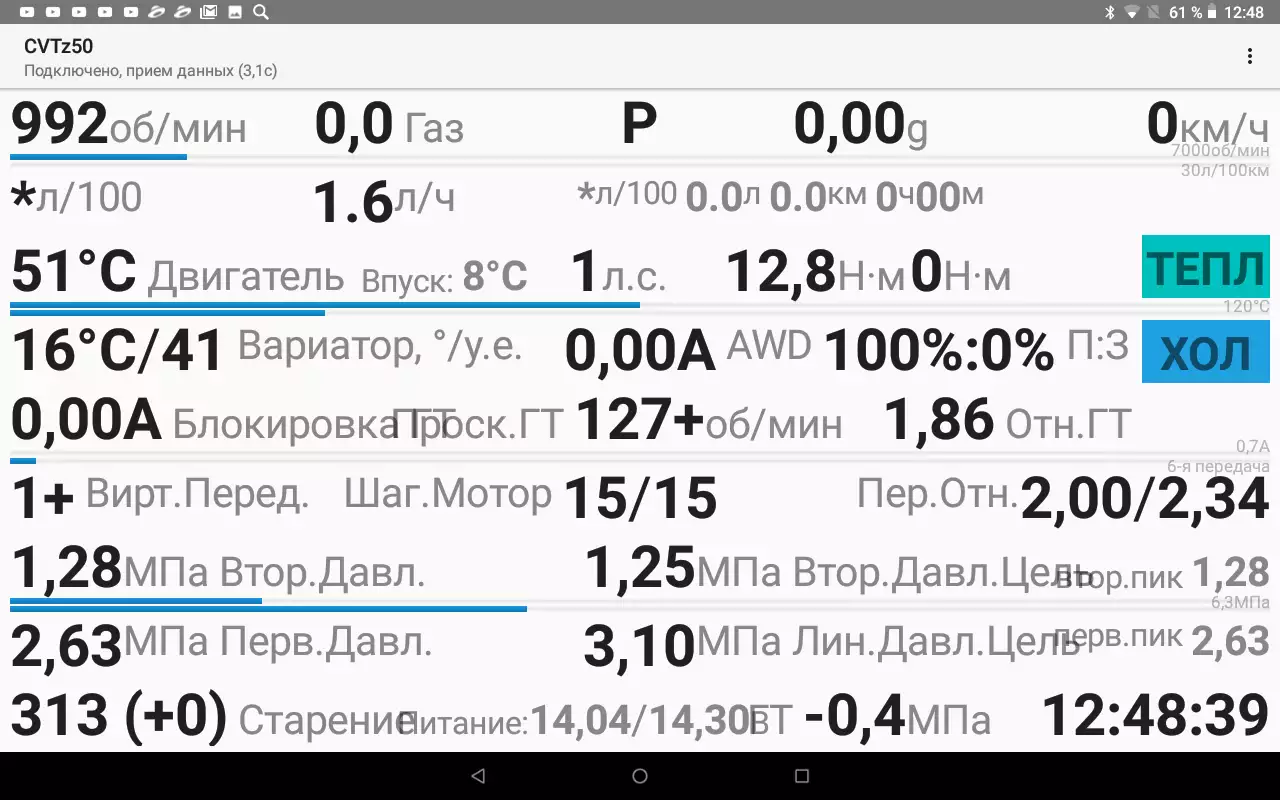This screenshot has height=800, width=1280.
Task: Tap the blue ХОЛ indicator
Action: (x=1205, y=352)
